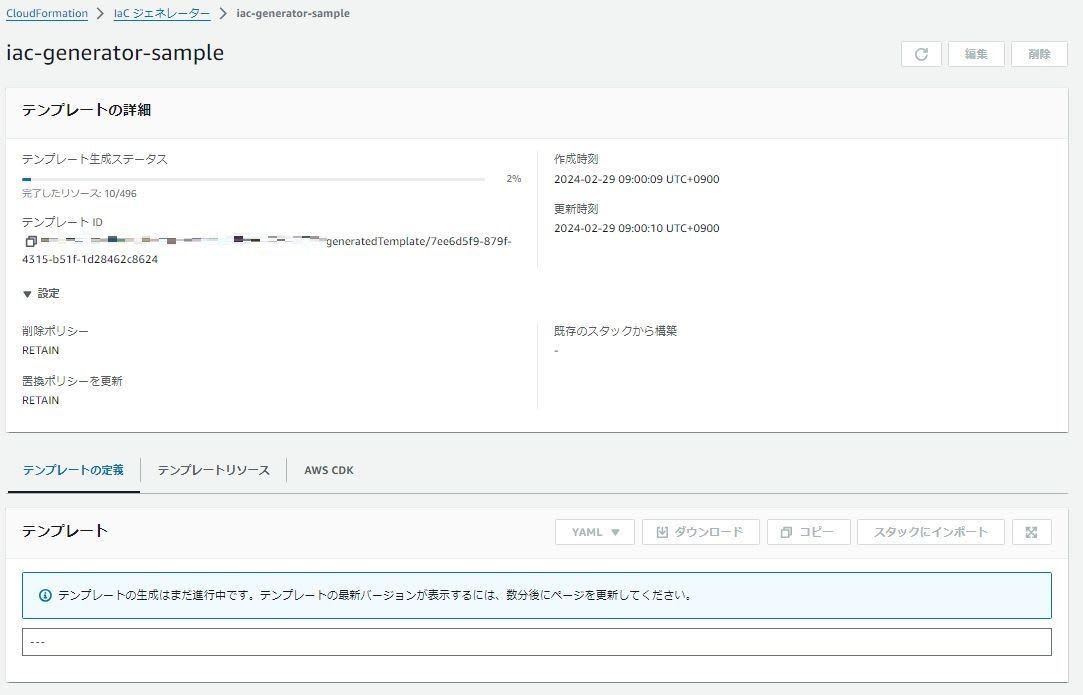Open the AWS CDK tab
The height and width of the screenshot is (695, 1083).
click(x=328, y=468)
